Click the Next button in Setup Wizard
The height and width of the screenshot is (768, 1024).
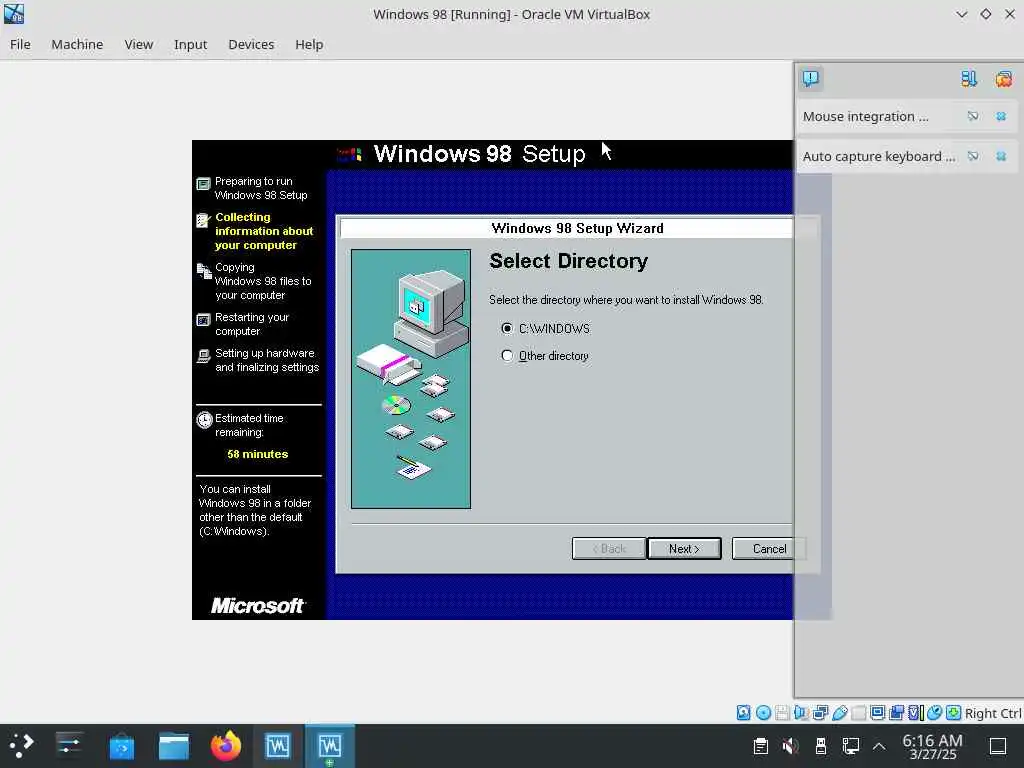coord(684,549)
